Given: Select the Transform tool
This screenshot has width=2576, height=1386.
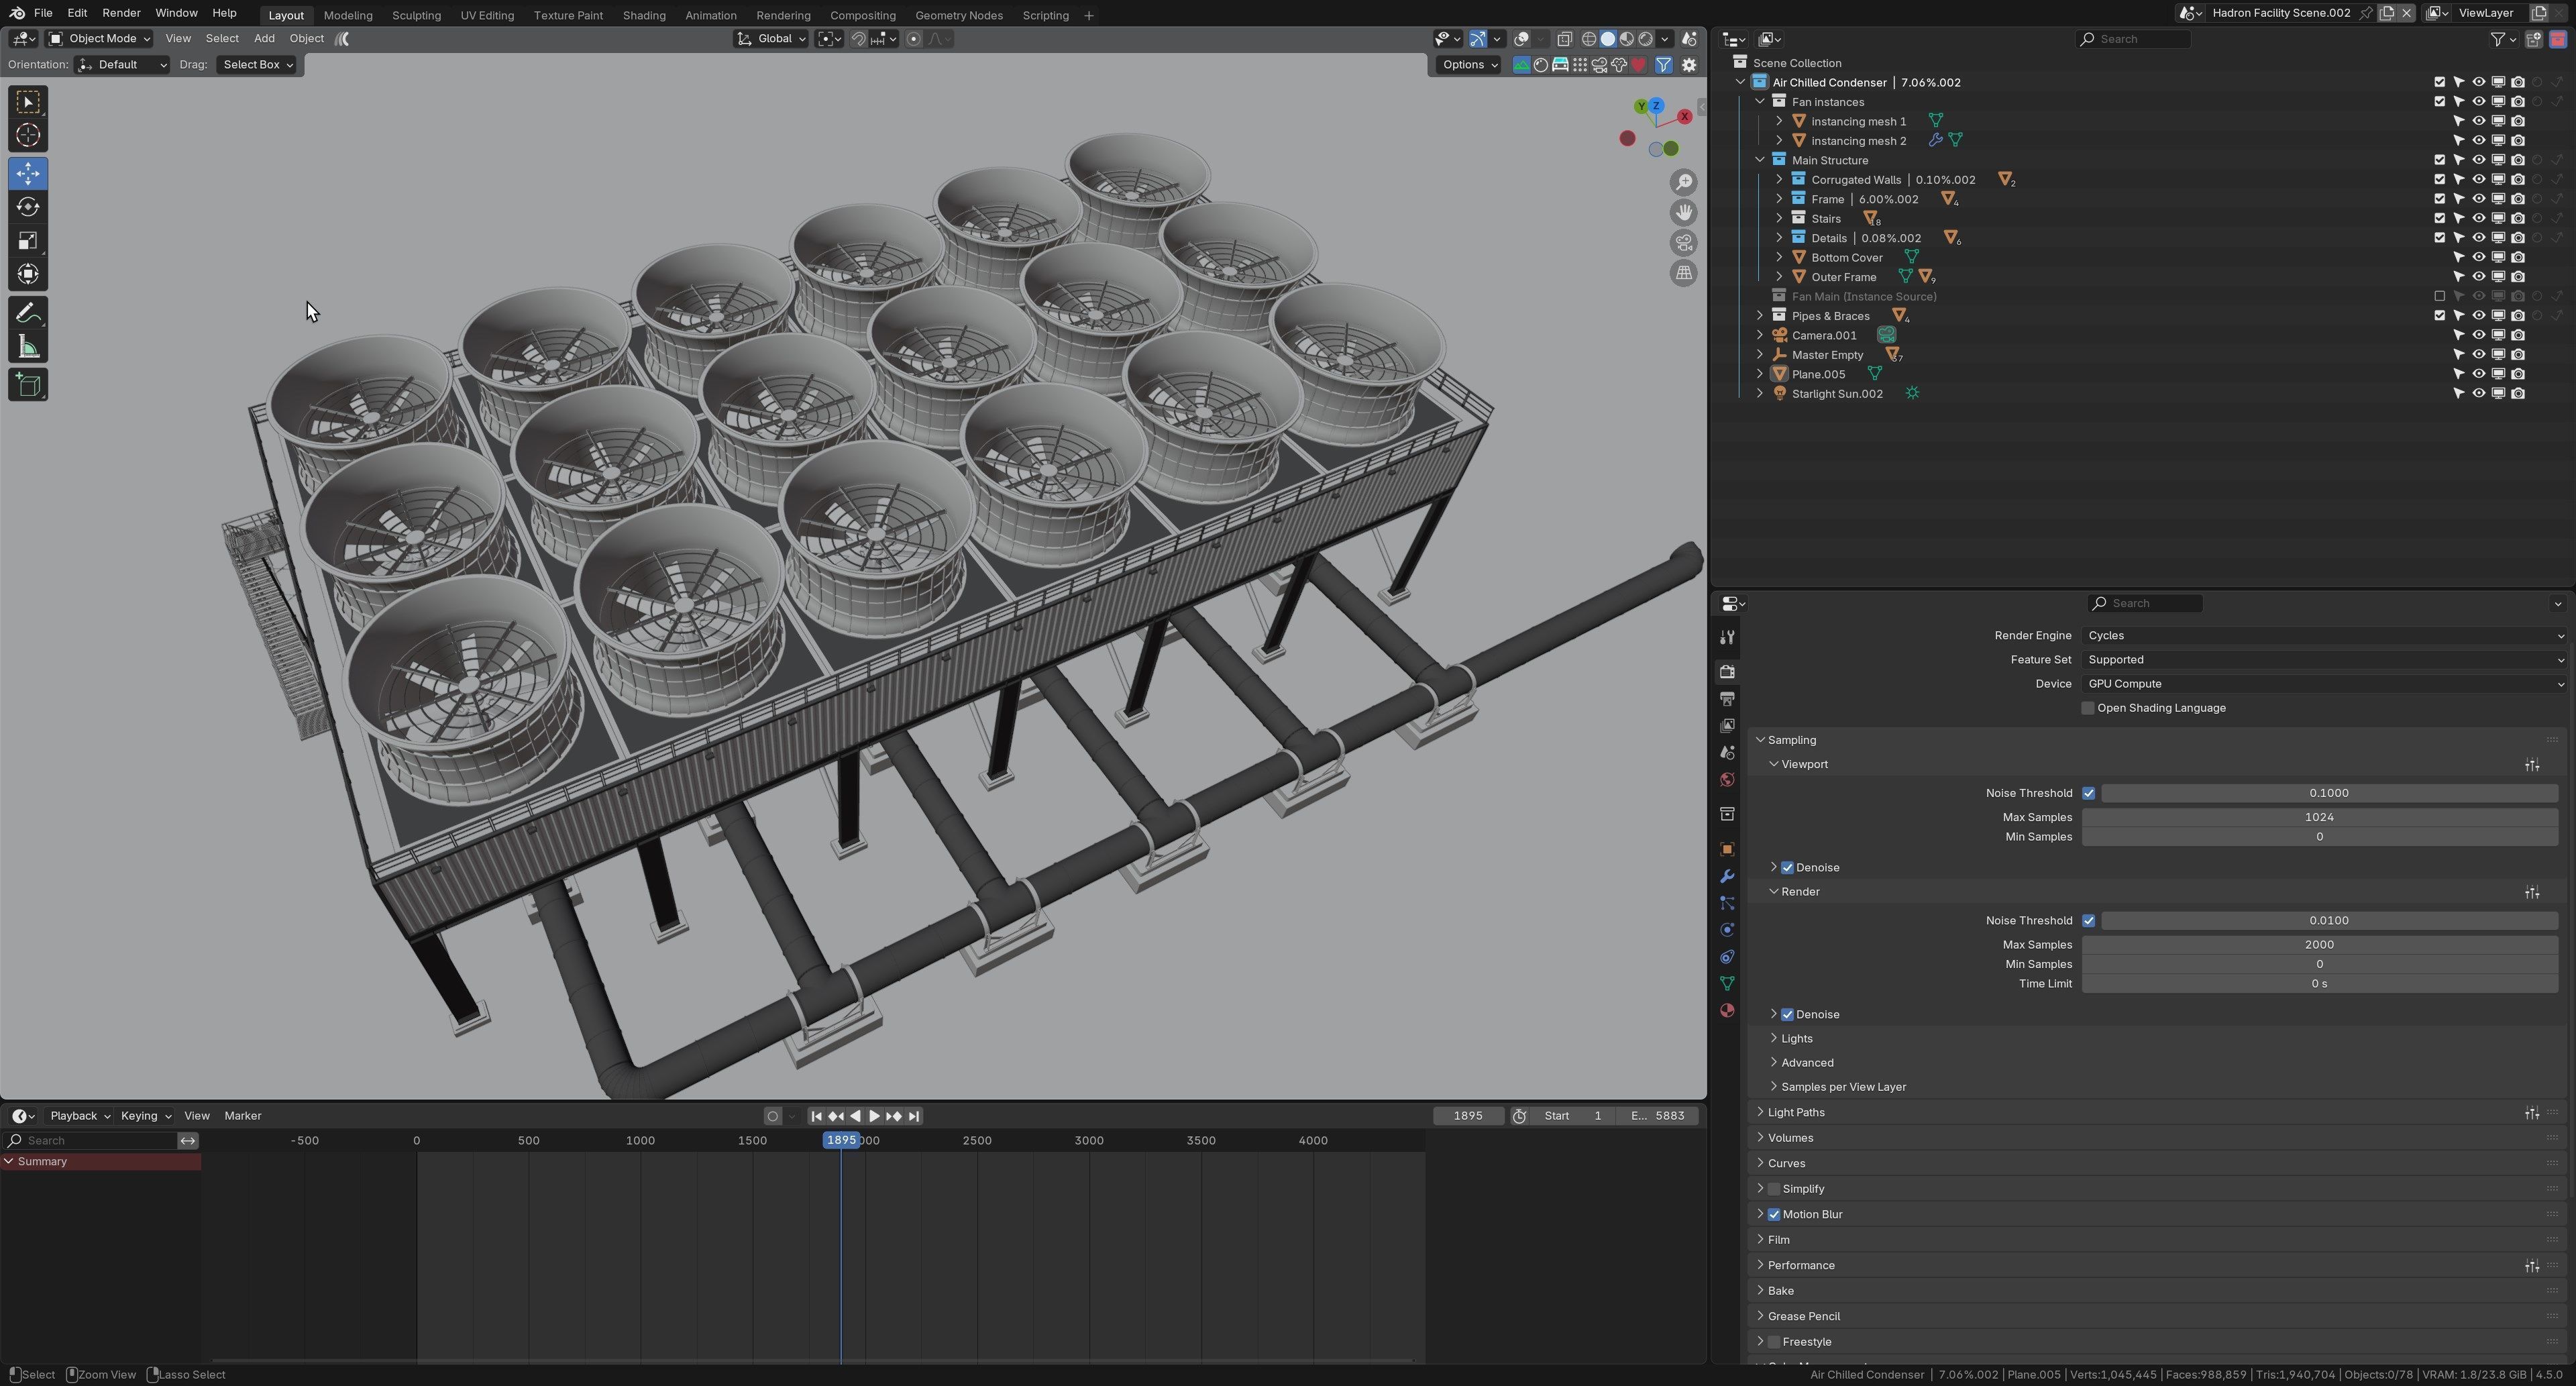Looking at the screenshot, I should [x=28, y=274].
